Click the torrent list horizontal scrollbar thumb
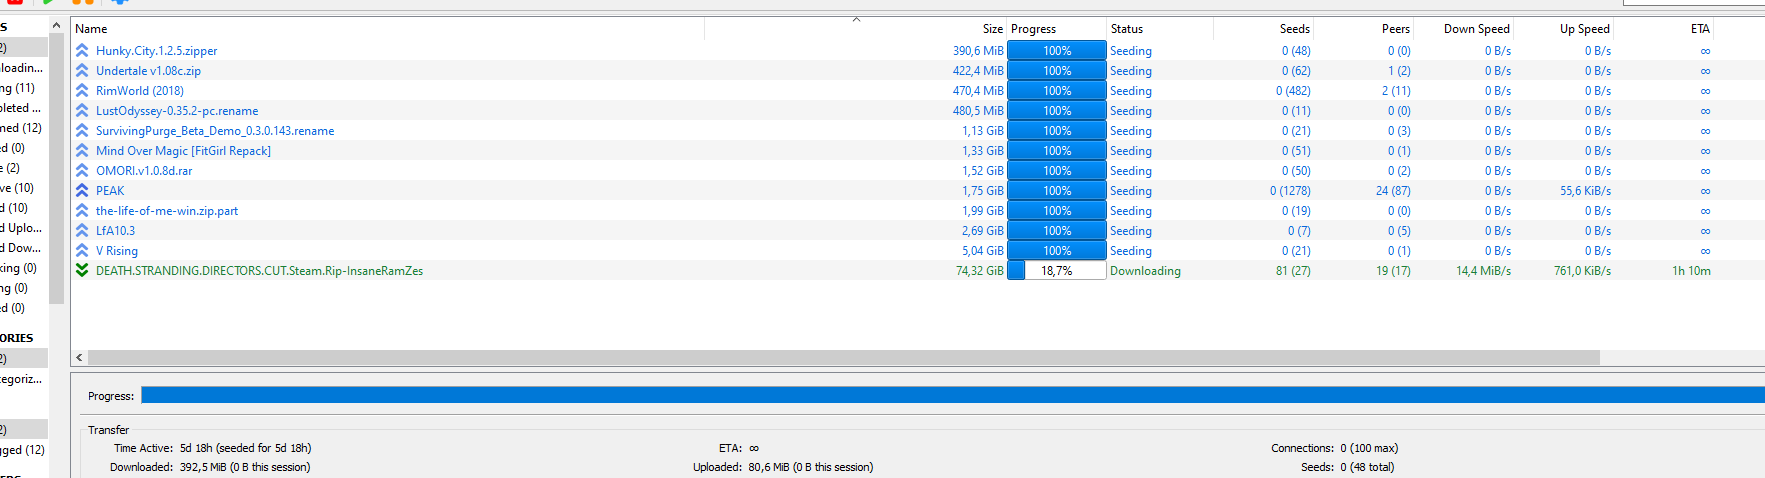Image resolution: width=1765 pixels, height=478 pixels. click(844, 357)
